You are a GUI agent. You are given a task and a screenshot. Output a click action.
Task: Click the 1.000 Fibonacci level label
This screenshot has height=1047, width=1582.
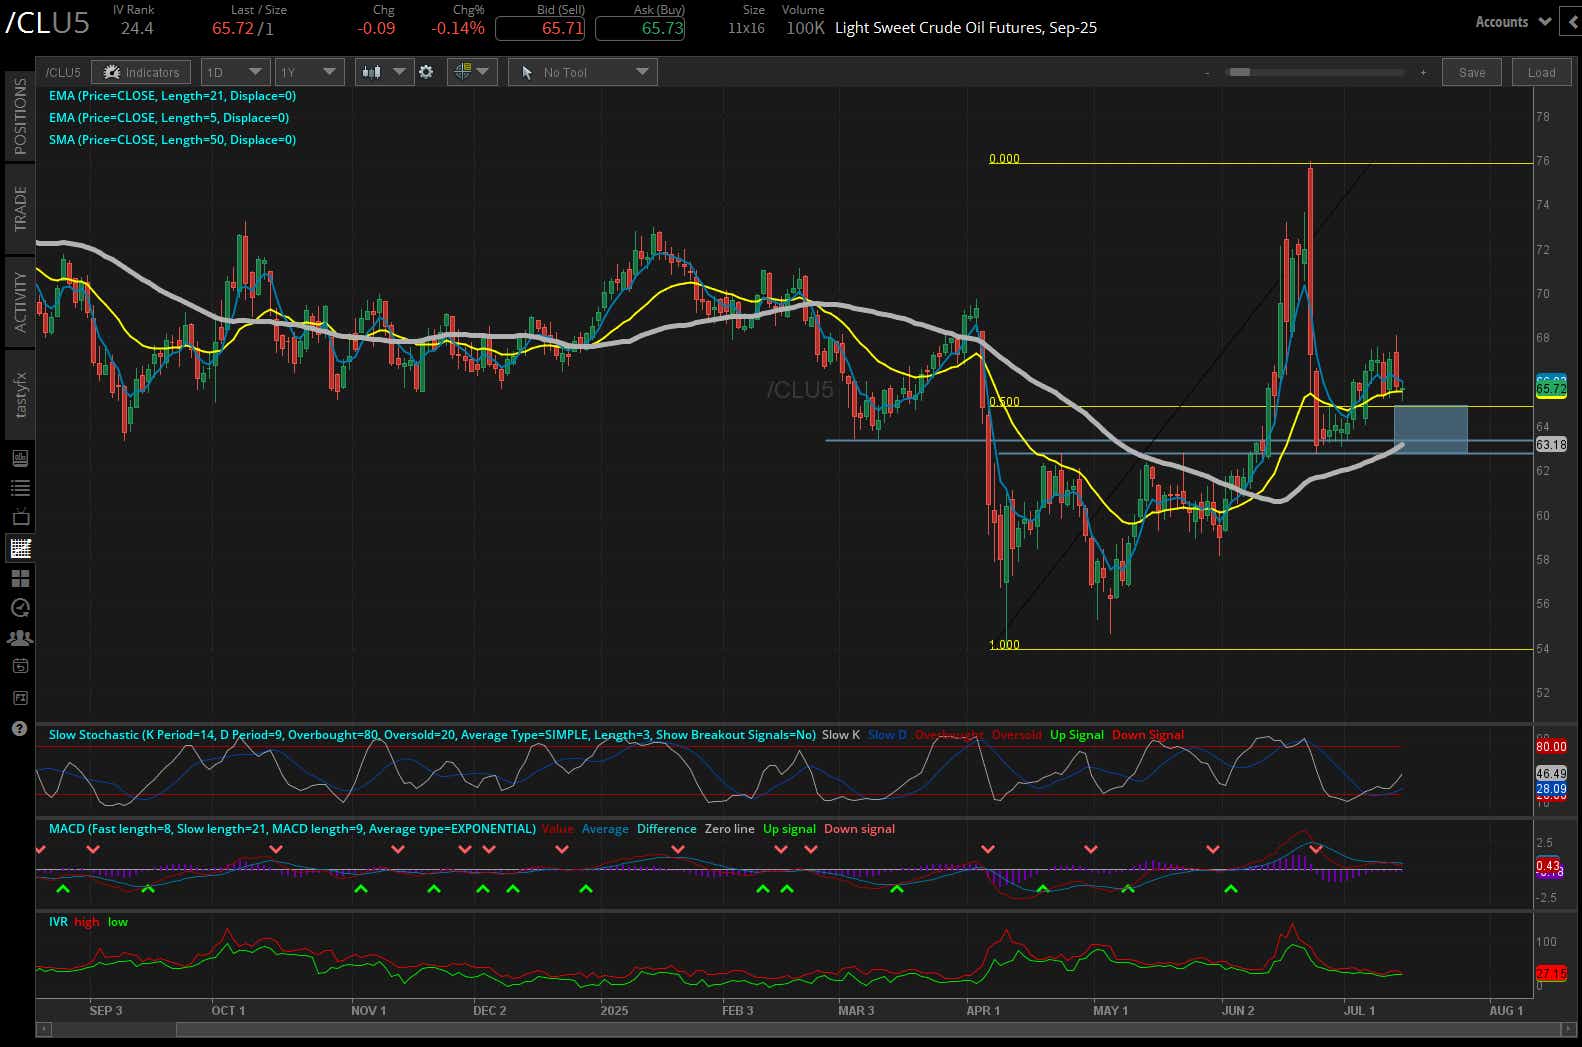pyautogui.click(x=1004, y=645)
